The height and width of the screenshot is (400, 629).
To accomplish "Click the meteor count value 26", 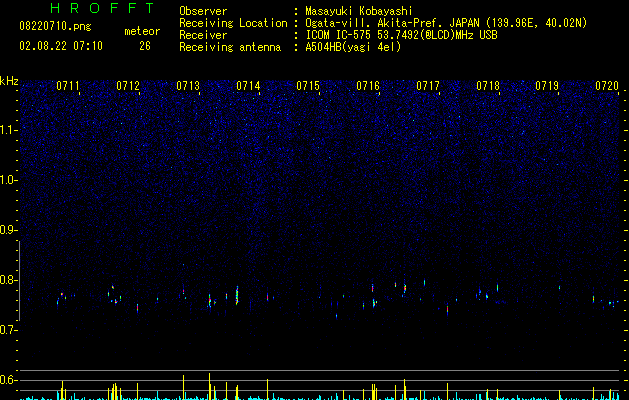I will (145, 46).
